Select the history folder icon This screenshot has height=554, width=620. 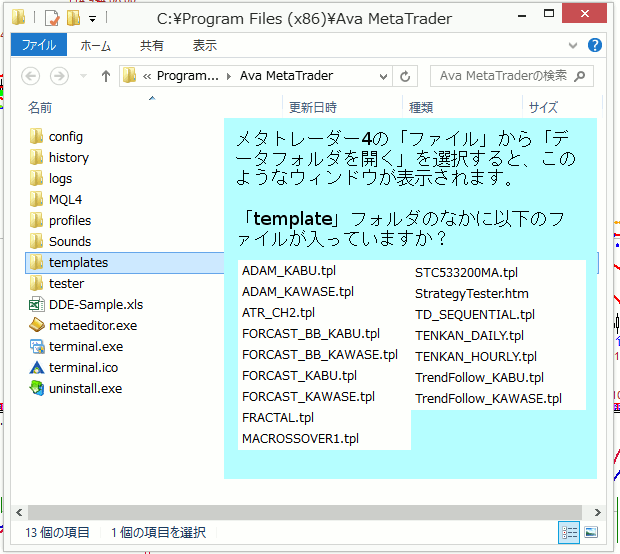click(36, 157)
